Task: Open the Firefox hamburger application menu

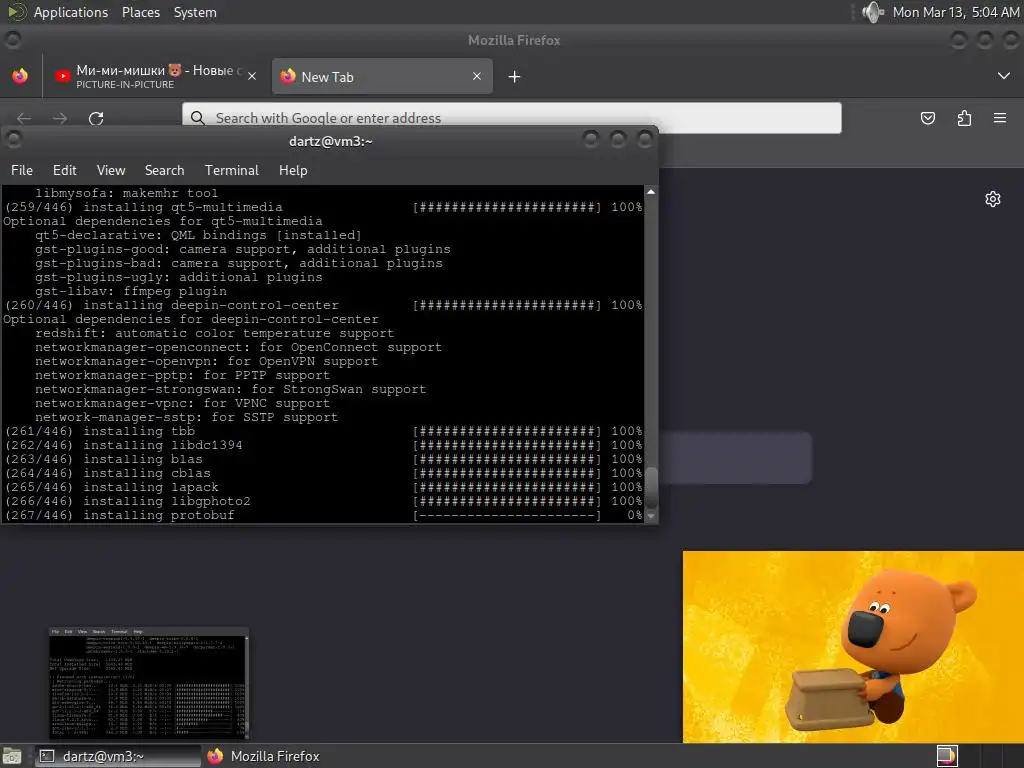Action: [x=1000, y=118]
